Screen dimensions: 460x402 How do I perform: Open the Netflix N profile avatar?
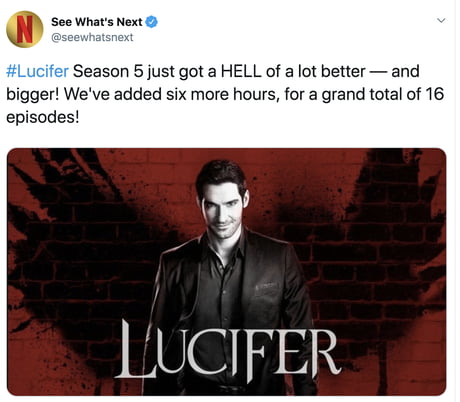point(25,29)
